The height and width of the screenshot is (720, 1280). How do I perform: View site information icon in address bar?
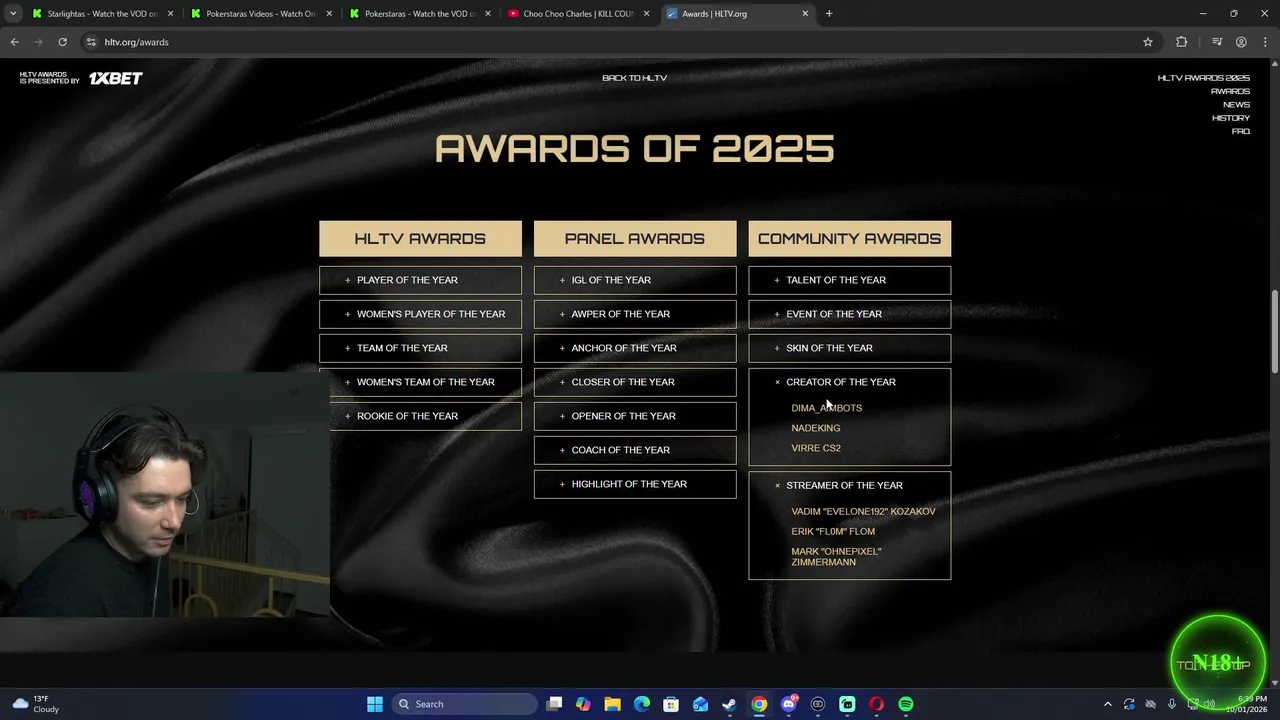click(91, 42)
